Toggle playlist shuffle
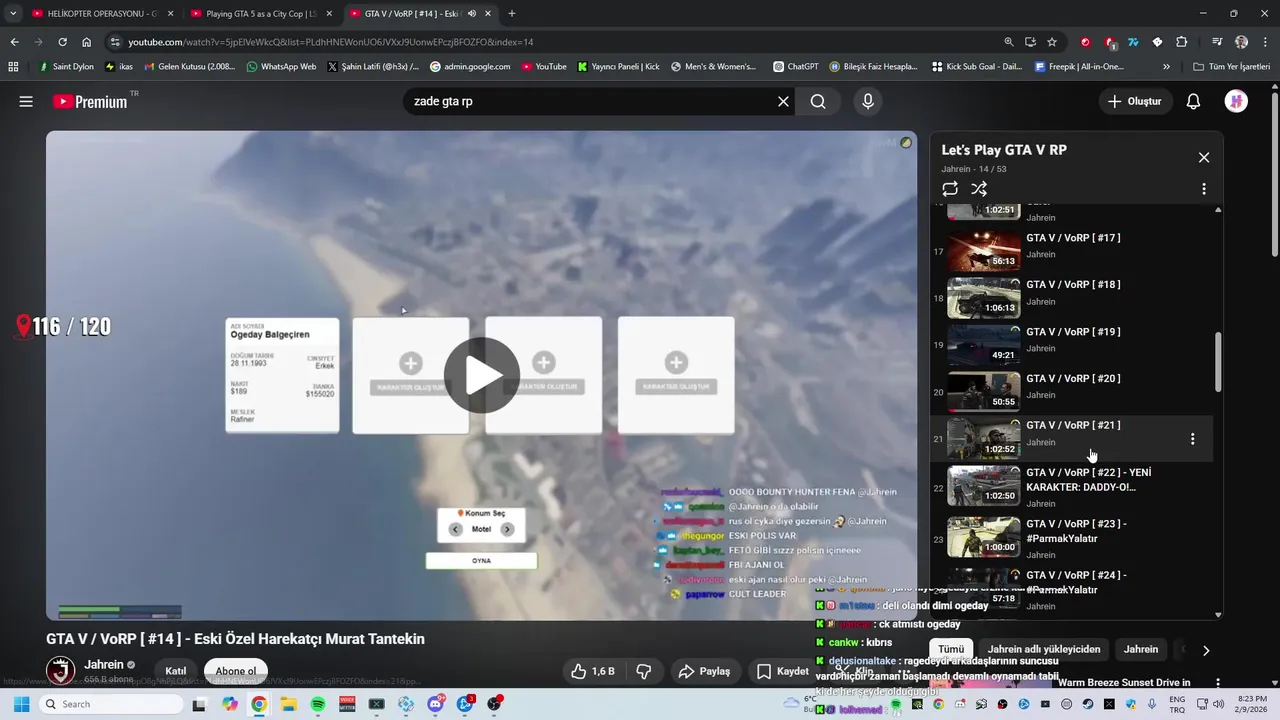The width and height of the screenshot is (1280, 720). [x=979, y=188]
